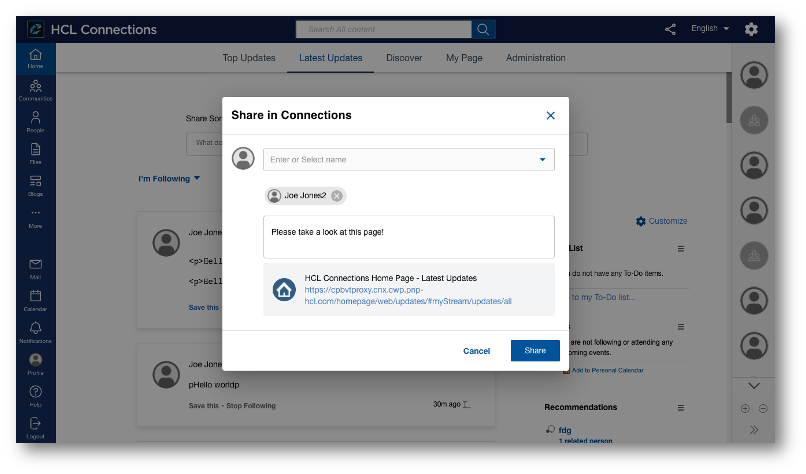The width and height of the screenshot is (806, 474).
Task: Switch to the Discover tab
Action: click(404, 58)
